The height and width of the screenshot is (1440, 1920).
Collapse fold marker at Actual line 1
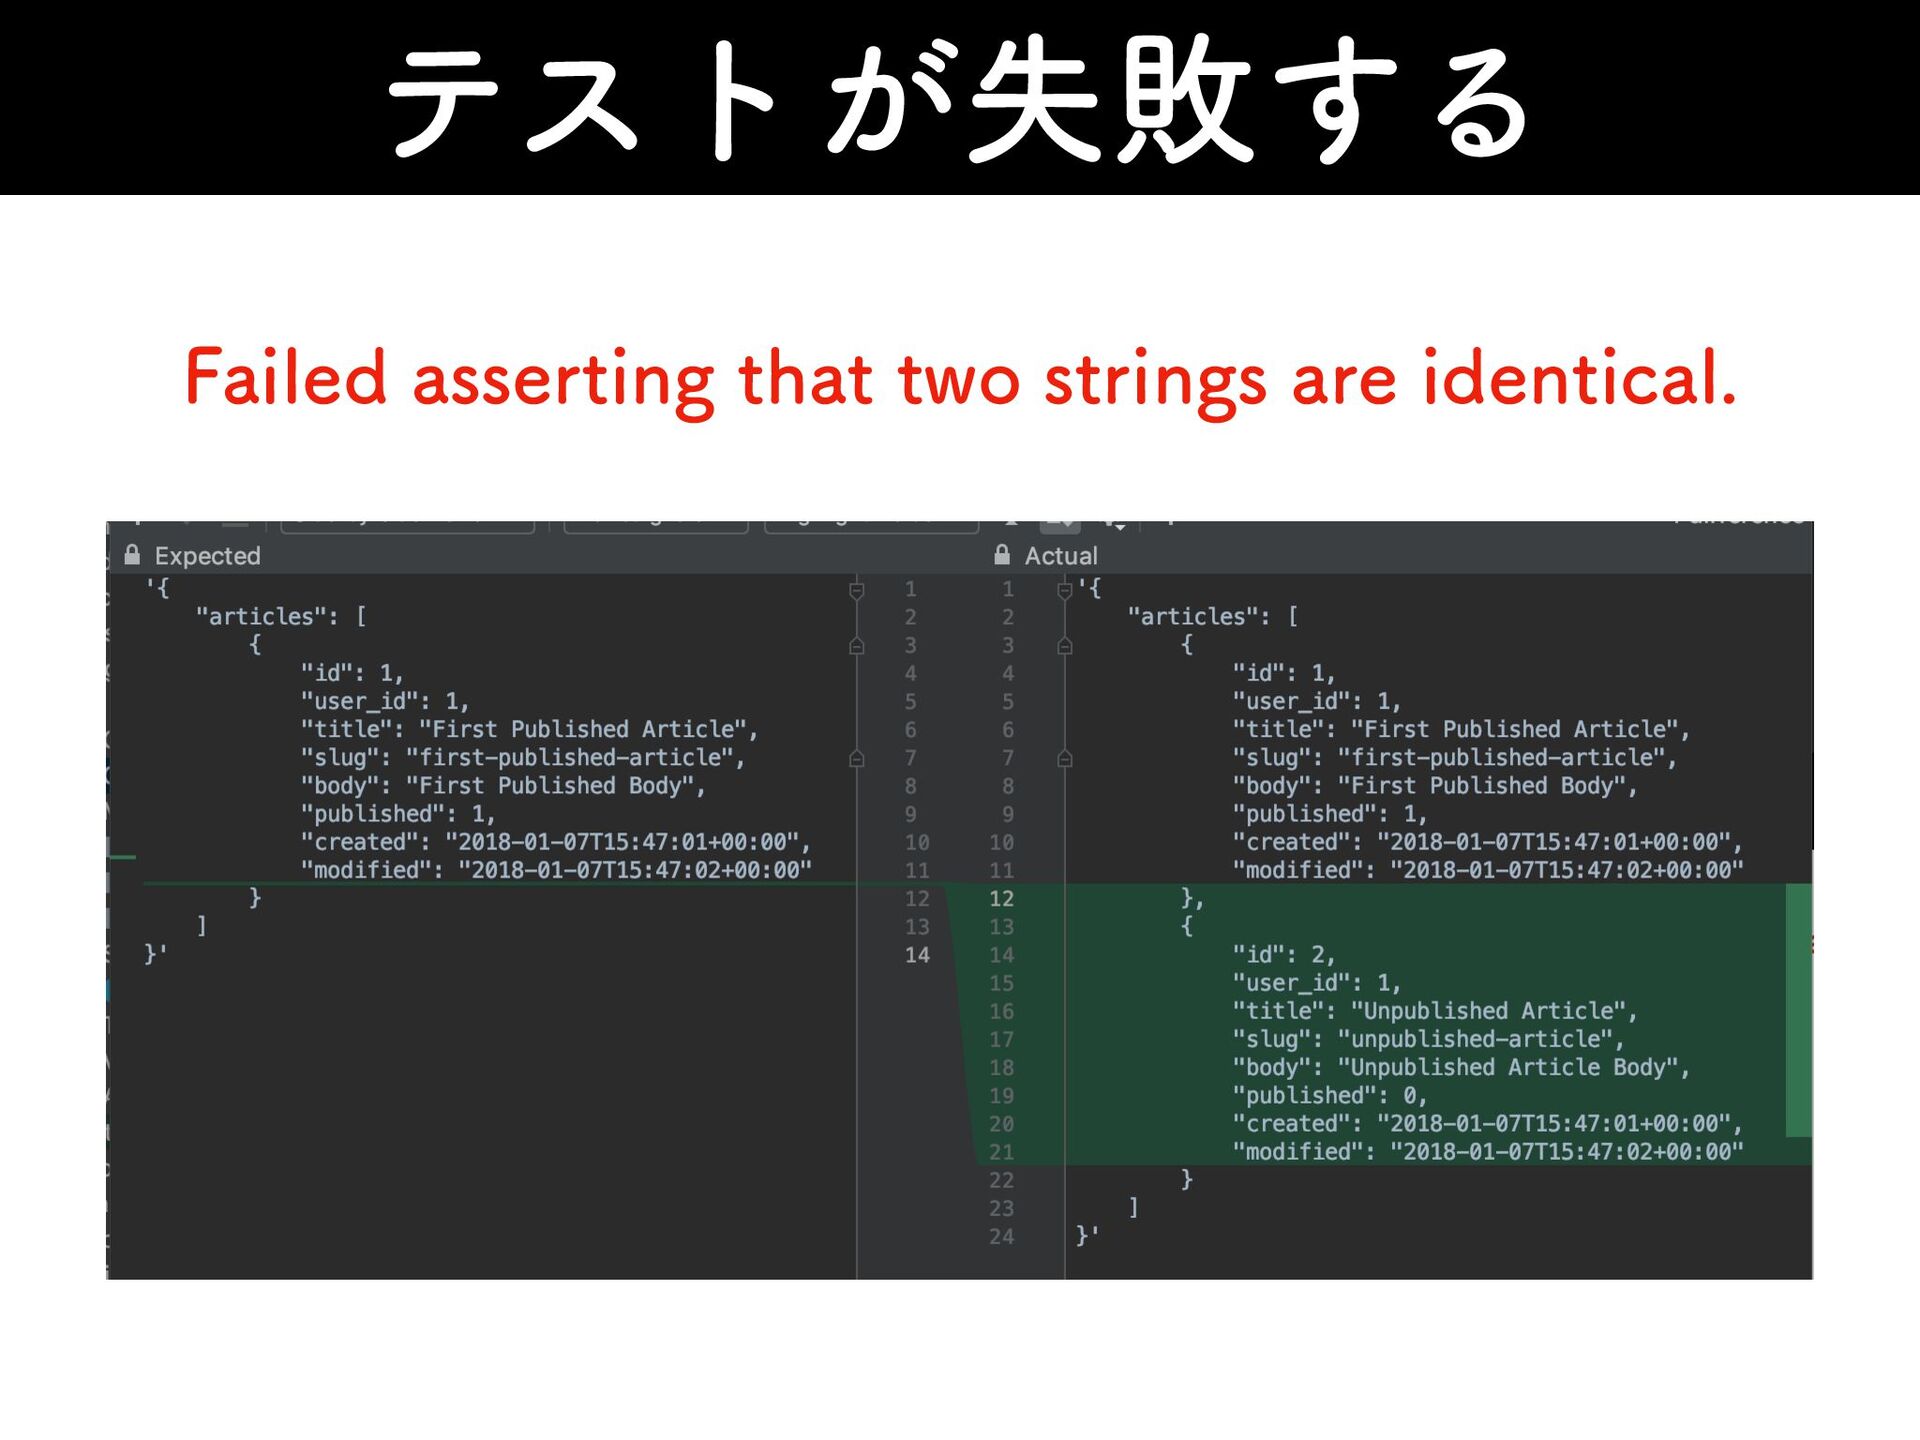pyautogui.click(x=1065, y=590)
